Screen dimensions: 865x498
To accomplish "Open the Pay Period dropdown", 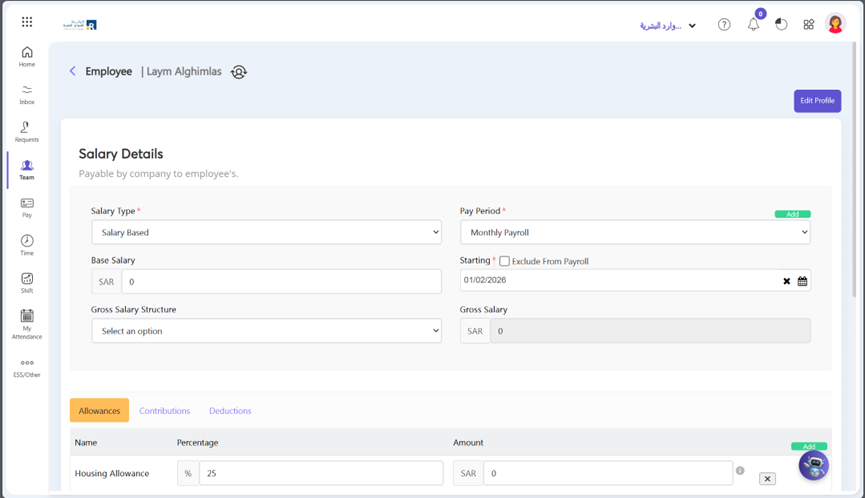I will click(635, 232).
